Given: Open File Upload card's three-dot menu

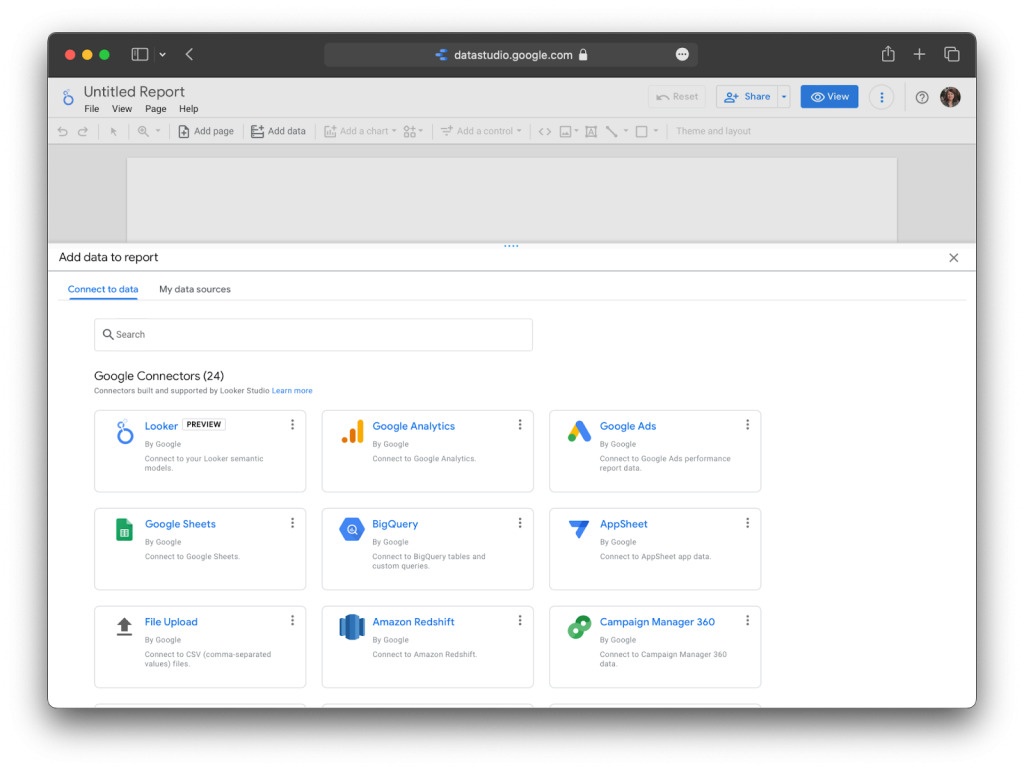Looking at the screenshot, I should coord(293,621).
